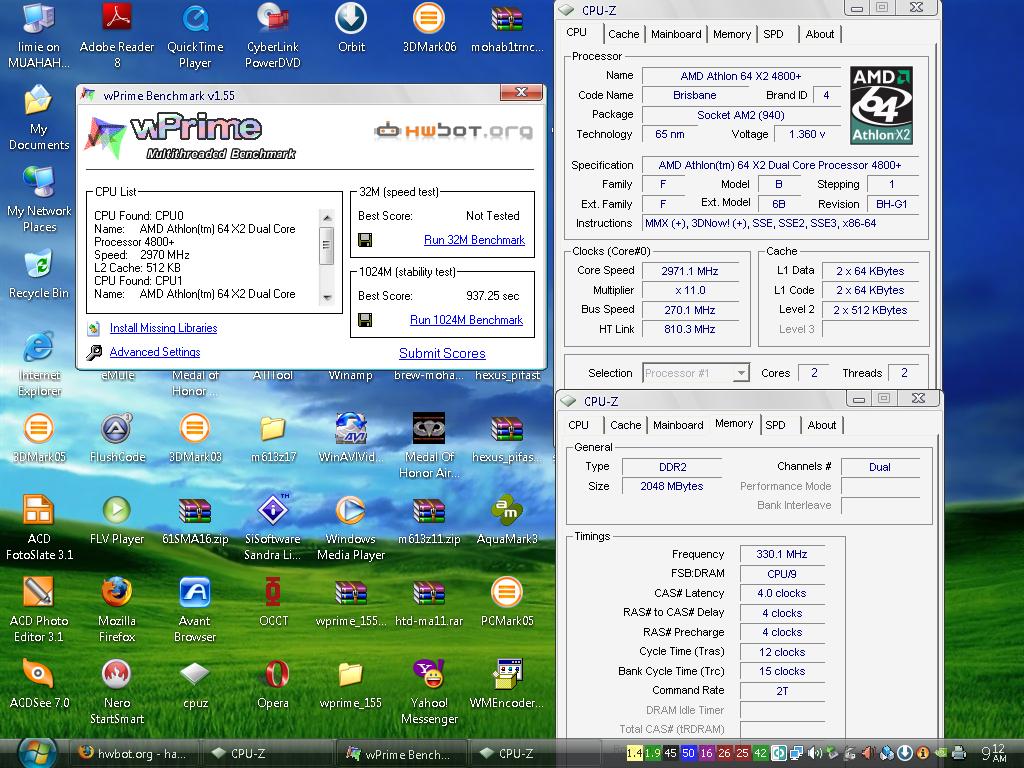The image size is (1024, 768).
Task: Click the hwbot.org logo in wPrime
Action: (454, 131)
